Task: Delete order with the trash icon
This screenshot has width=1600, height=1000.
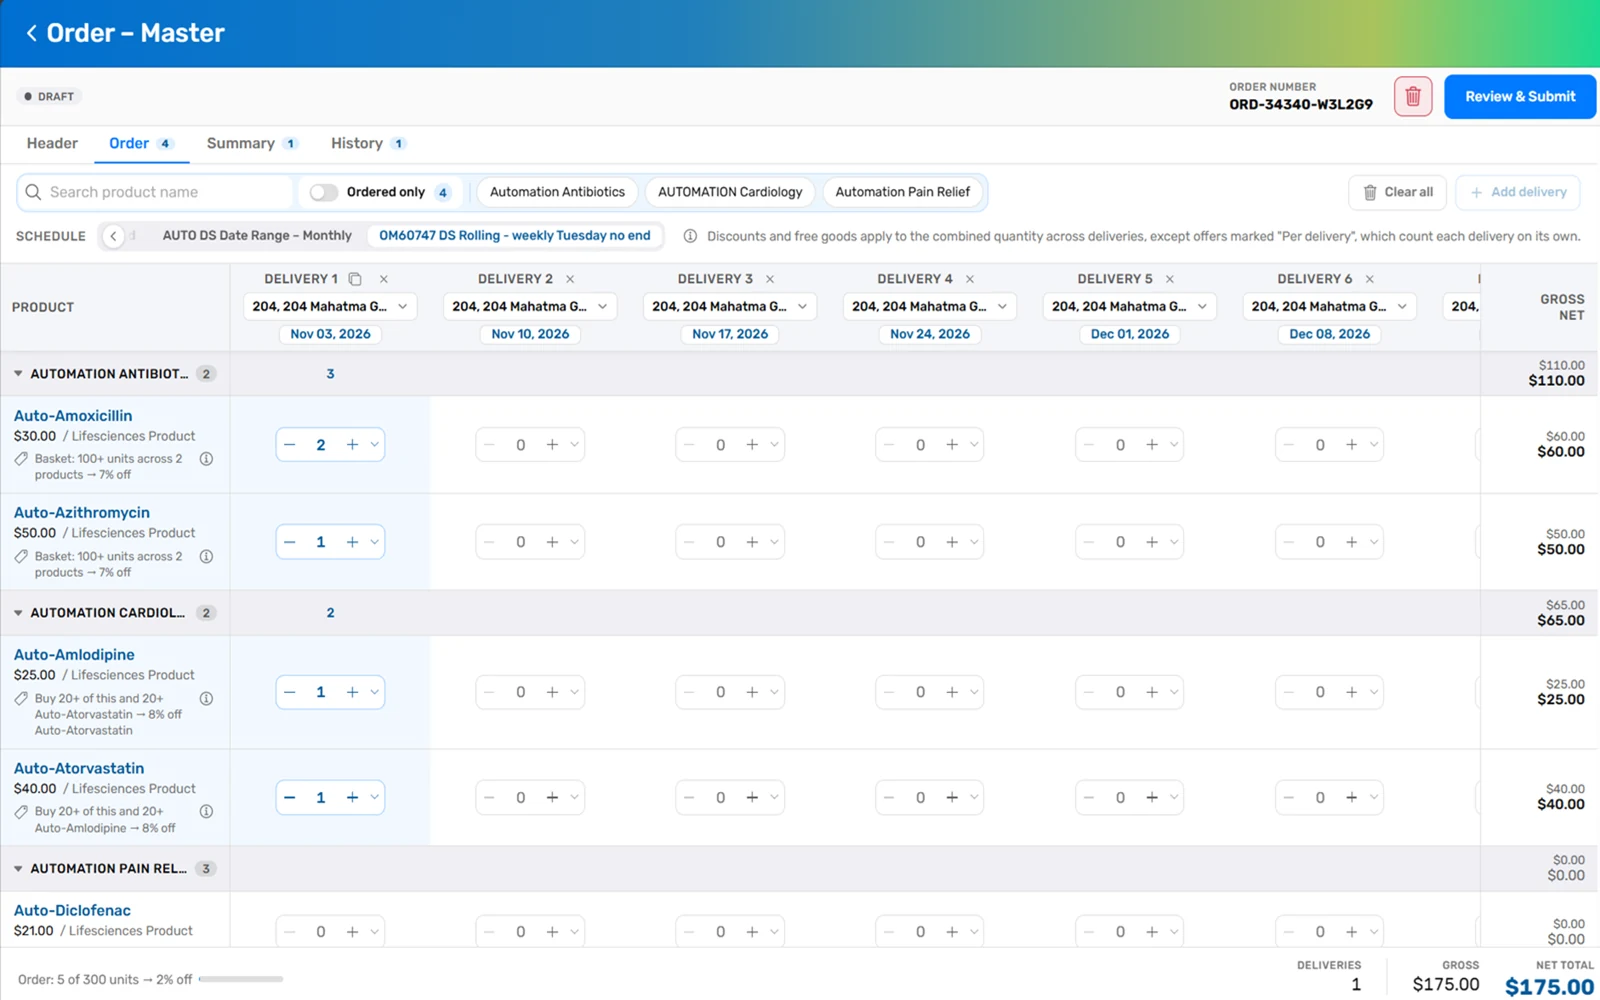Action: coord(1413,97)
